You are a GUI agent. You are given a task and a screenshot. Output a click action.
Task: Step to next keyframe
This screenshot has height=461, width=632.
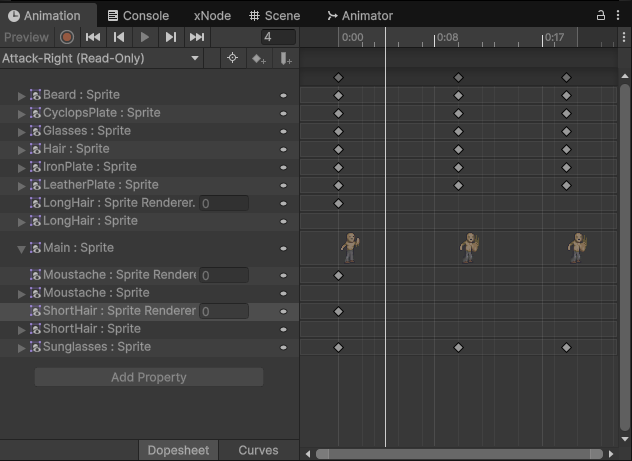click(x=171, y=37)
